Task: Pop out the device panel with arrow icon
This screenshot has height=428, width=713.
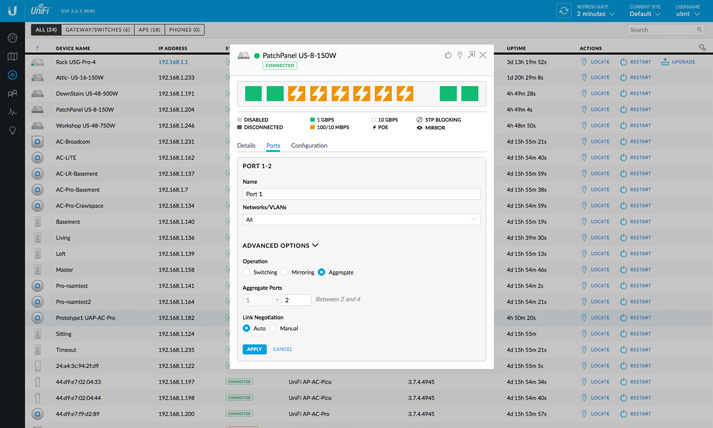Action: coord(471,55)
